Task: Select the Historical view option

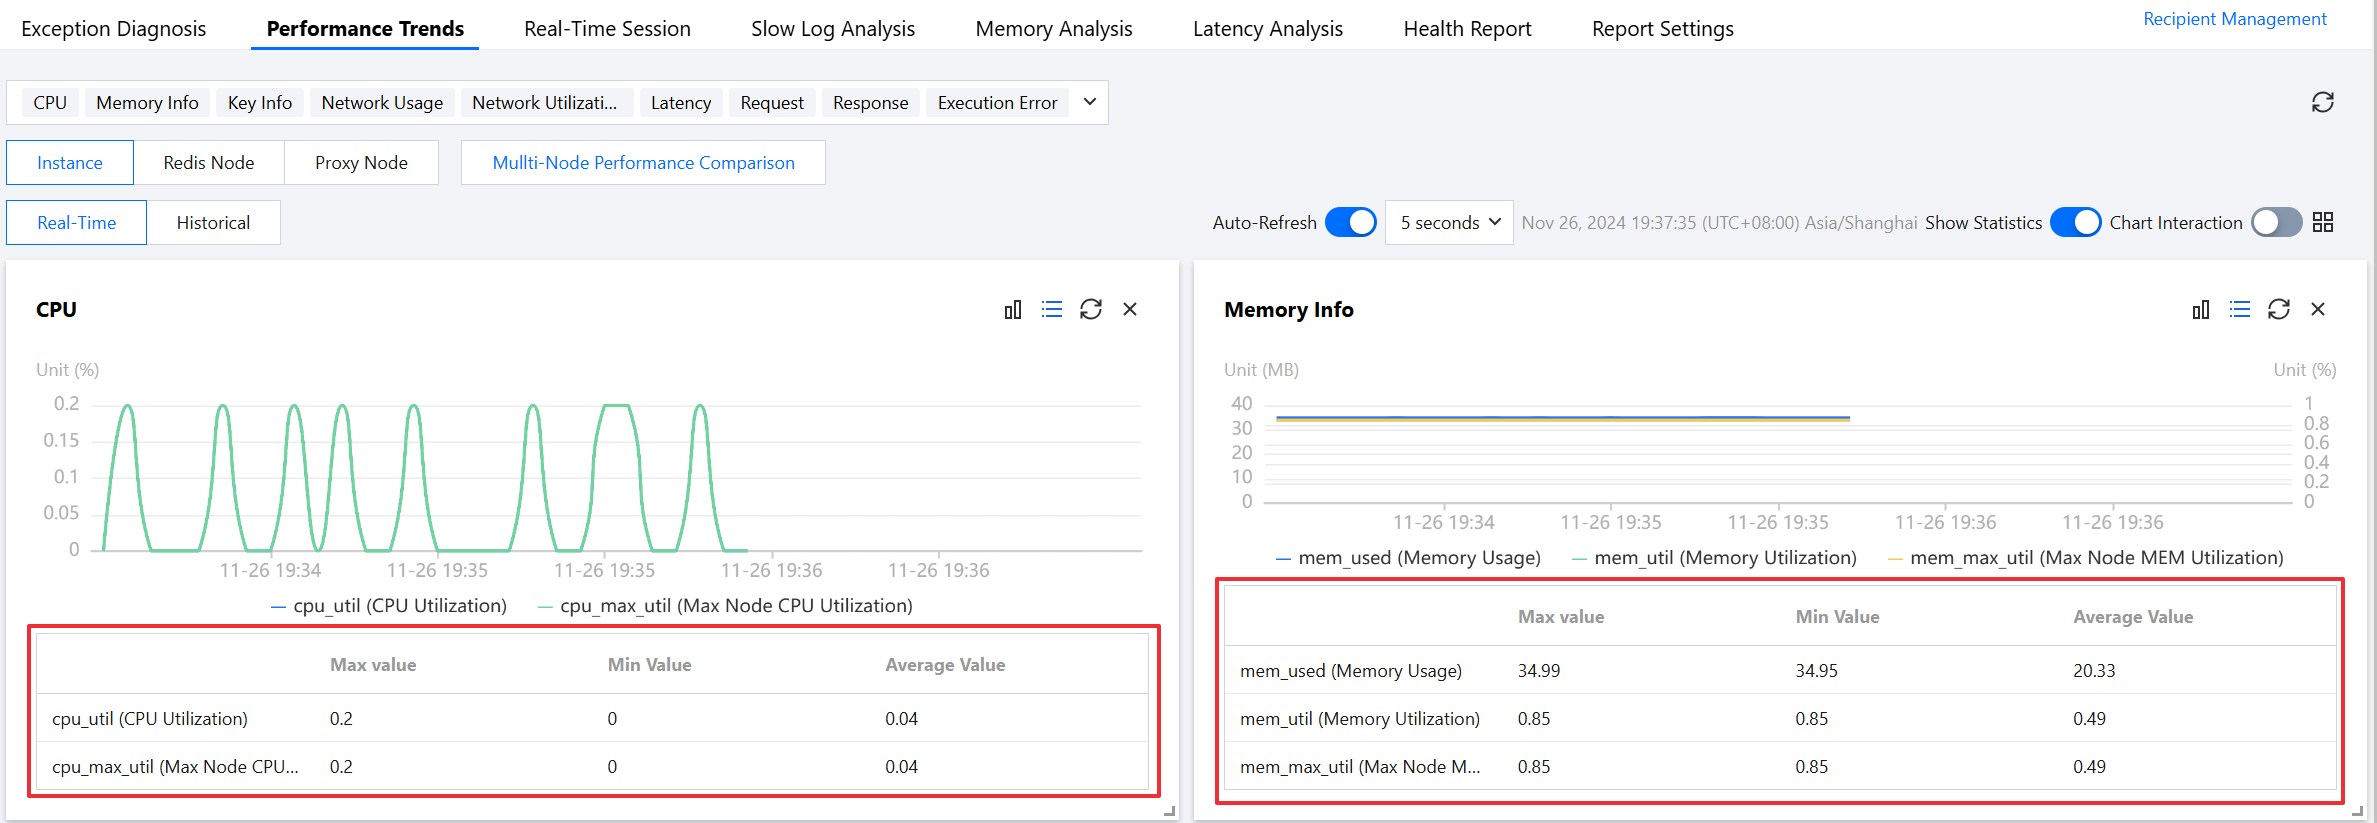Action: point(213,223)
